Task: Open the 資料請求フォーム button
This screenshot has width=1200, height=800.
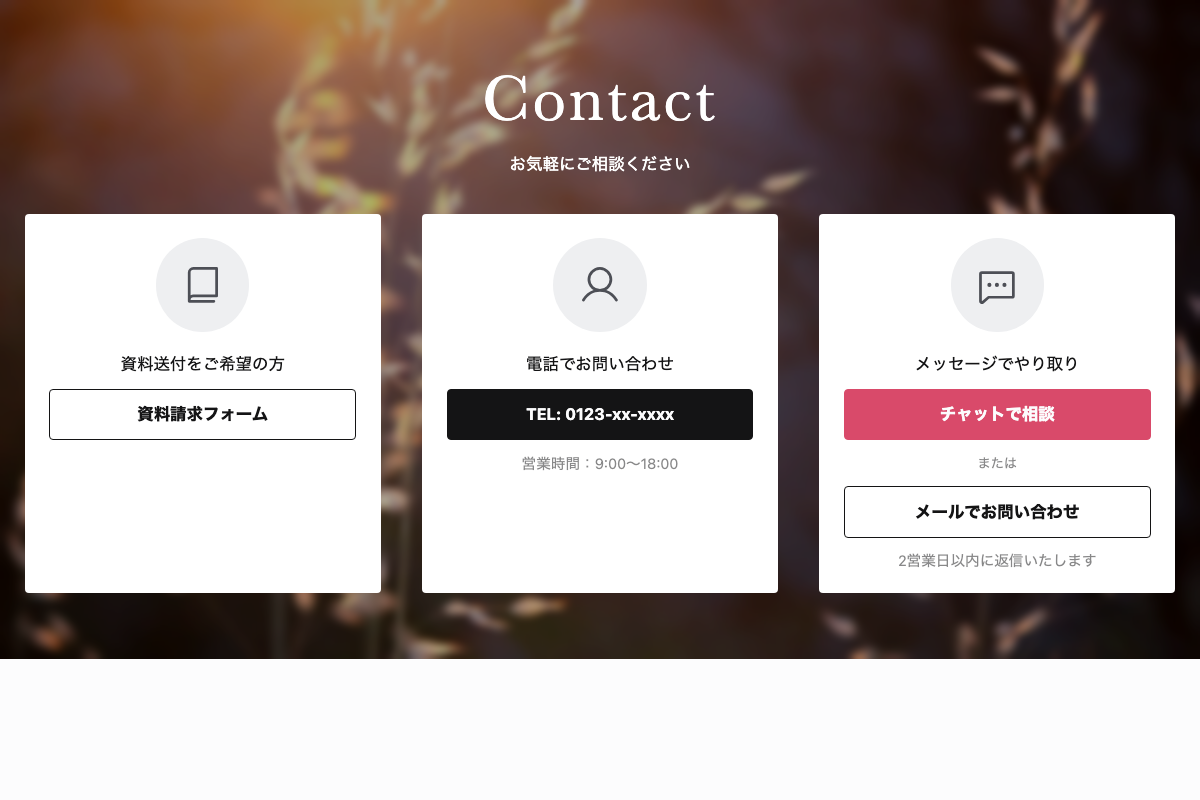Action: click(202, 414)
